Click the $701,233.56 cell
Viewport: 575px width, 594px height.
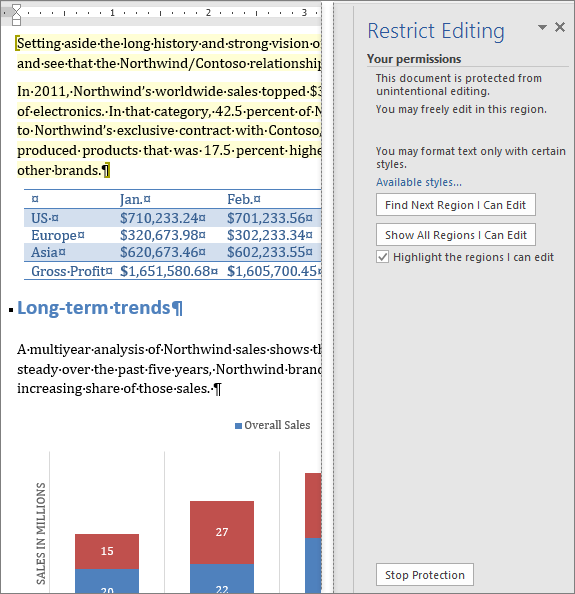(x=270, y=218)
